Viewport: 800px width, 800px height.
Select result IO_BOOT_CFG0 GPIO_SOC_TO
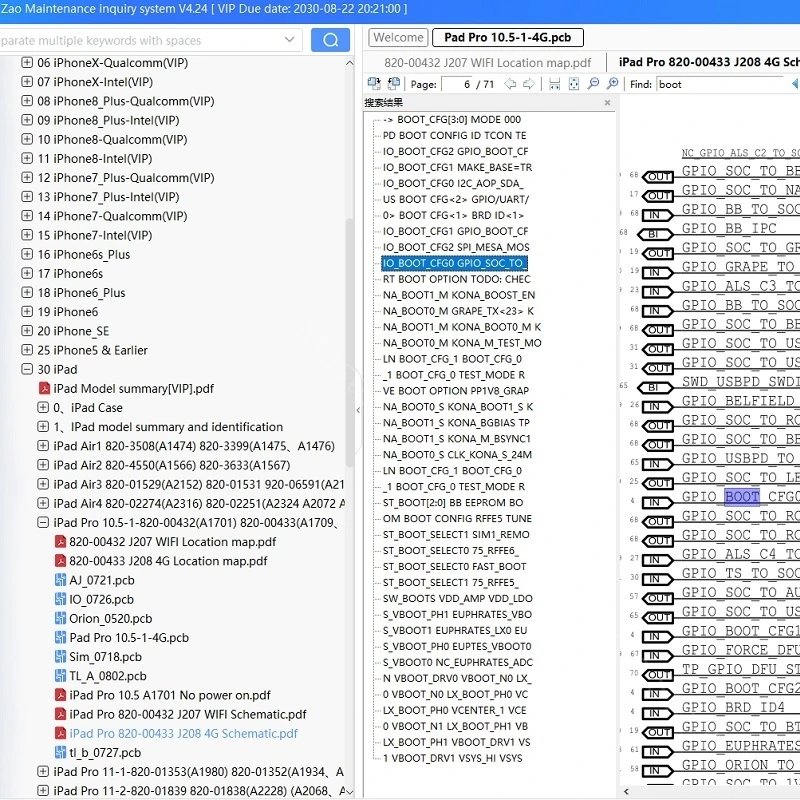(454, 263)
